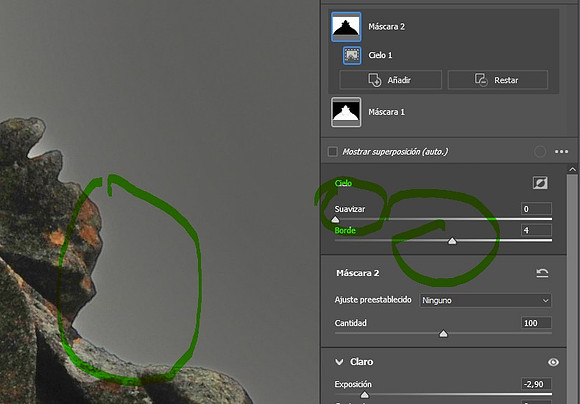The height and width of the screenshot is (404, 580).
Task: Toggle Claro section visibility eye
Action: (x=553, y=362)
